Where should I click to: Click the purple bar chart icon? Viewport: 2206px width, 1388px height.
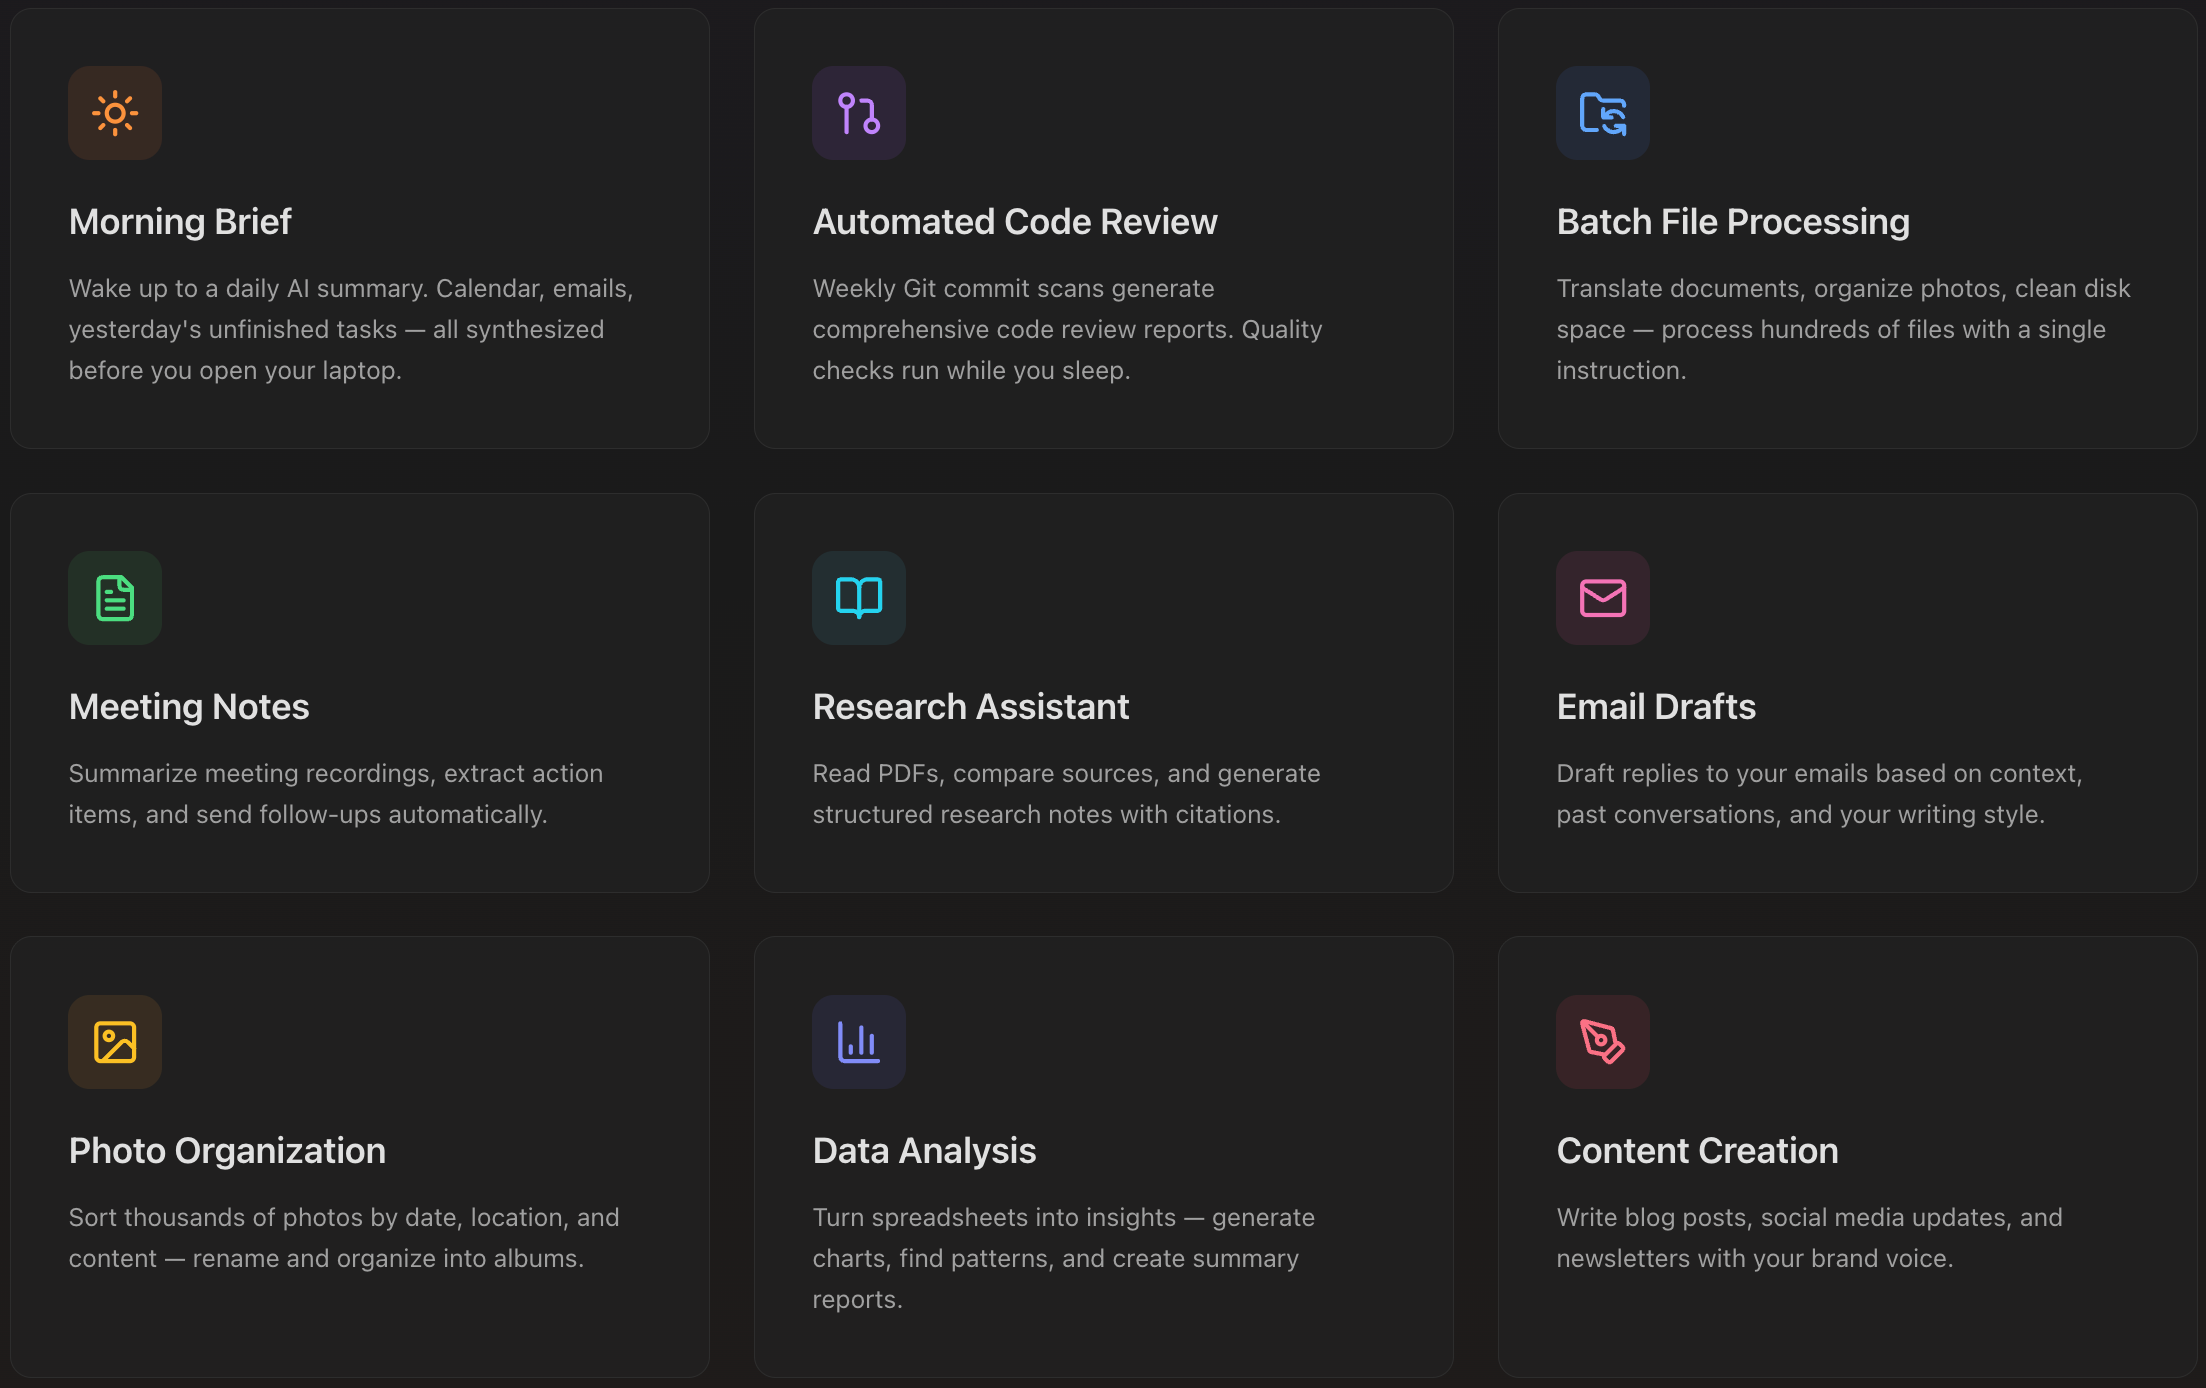click(x=859, y=1042)
